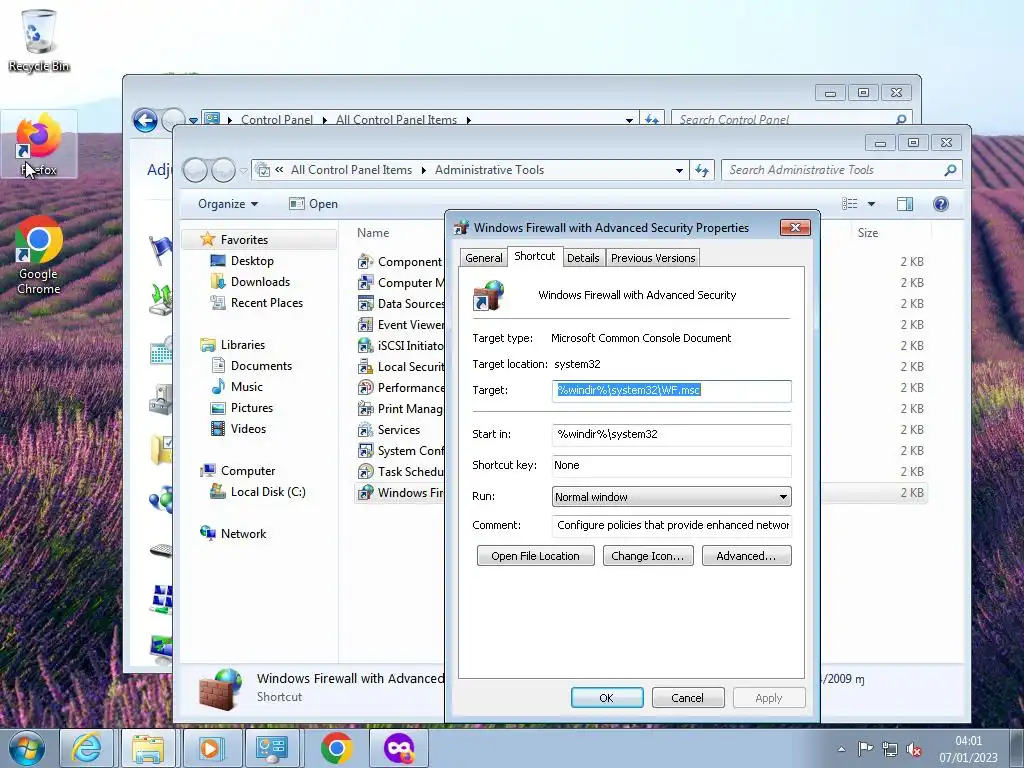Open the view options dropdown arrow
Screen dimensions: 1024x768
click(x=871, y=204)
